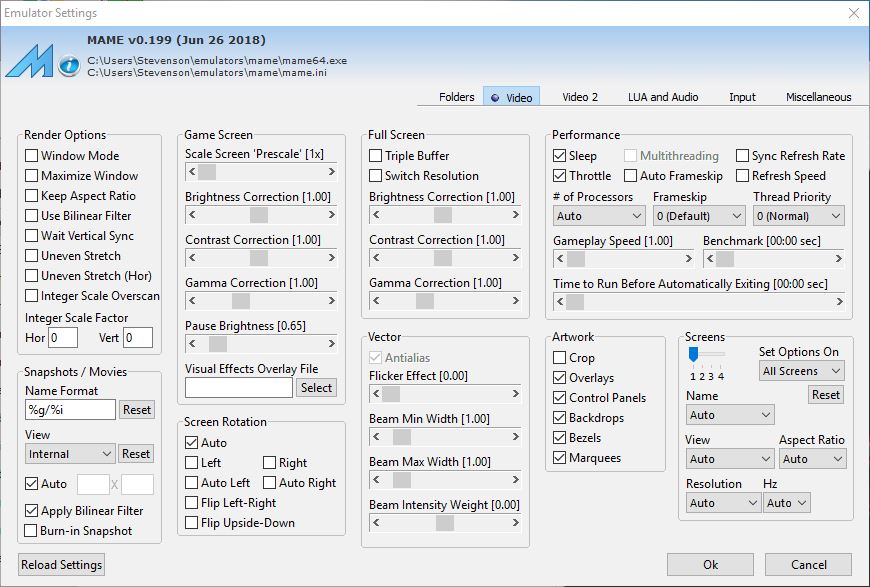Screen dimensions: 870x587
Task: Click the MAME logo icon
Action: click(29, 60)
